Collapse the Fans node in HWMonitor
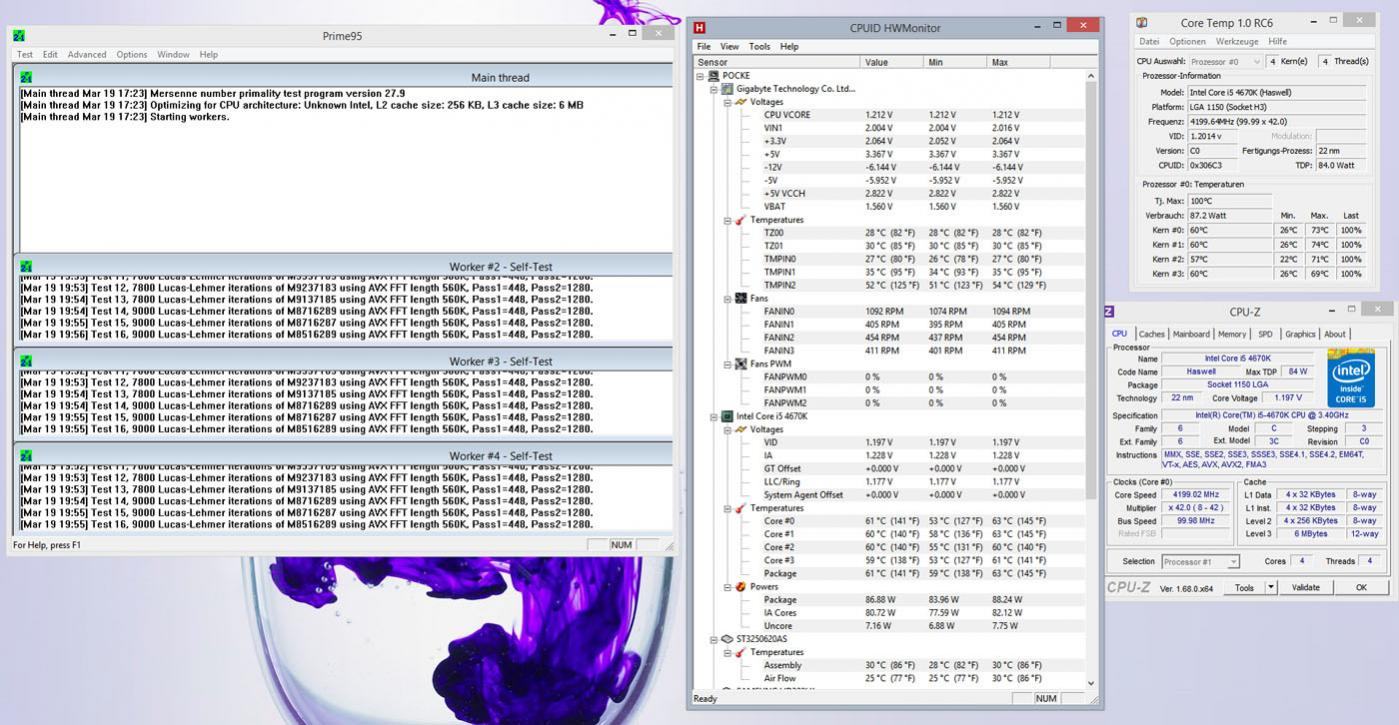This screenshot has width=1399, height=725. tap(727, 298)
